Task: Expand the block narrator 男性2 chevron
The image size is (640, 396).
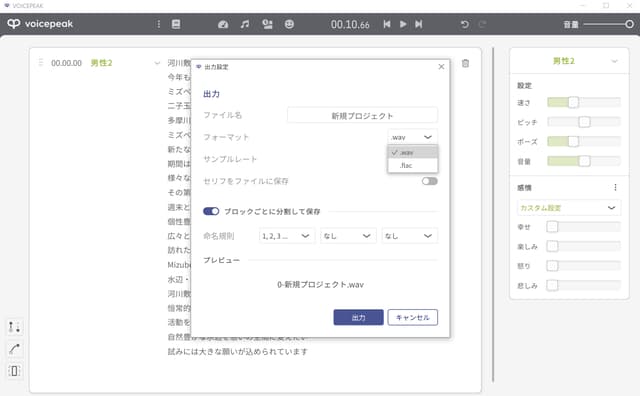Action: [x=157, y=63]
